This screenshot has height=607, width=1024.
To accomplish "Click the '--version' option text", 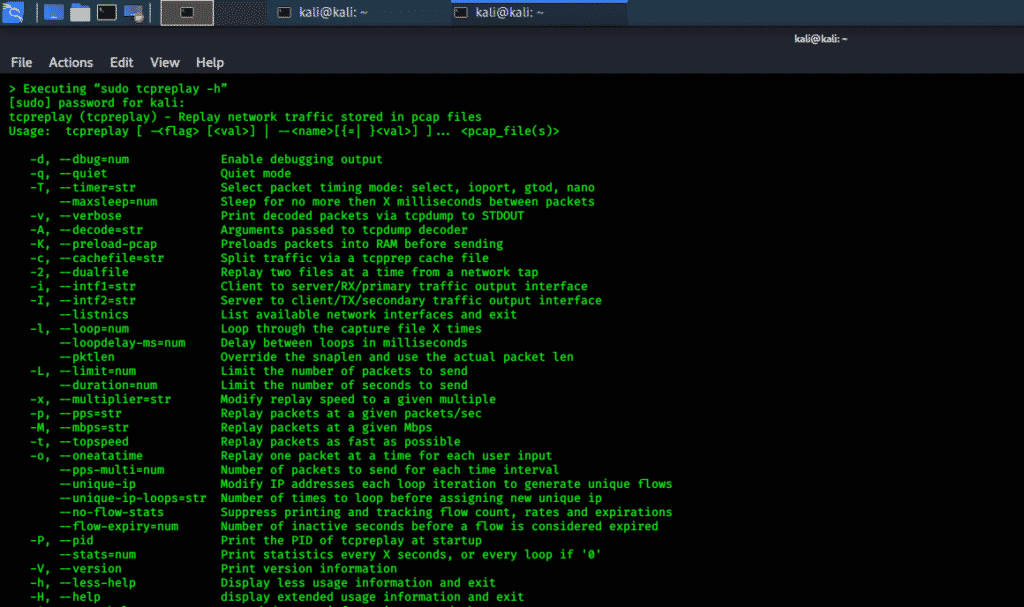I will 90,568.
